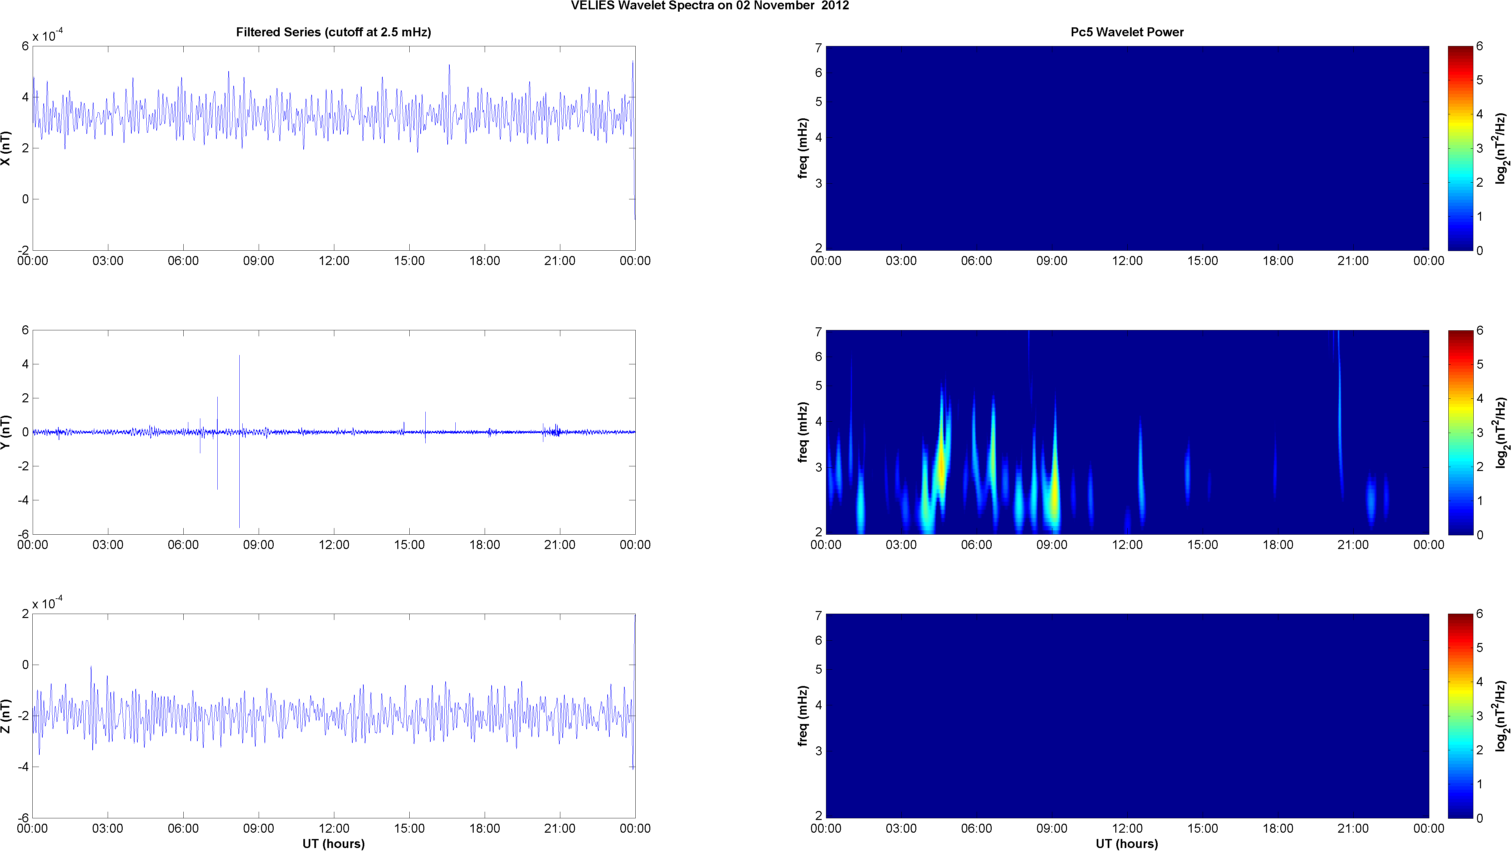Image resolution: width=1511 pixels, height=851 pixels.
Task: Click the log2(nT²/Hz) label beside the top colorbar
Action: click(1501, 148)
